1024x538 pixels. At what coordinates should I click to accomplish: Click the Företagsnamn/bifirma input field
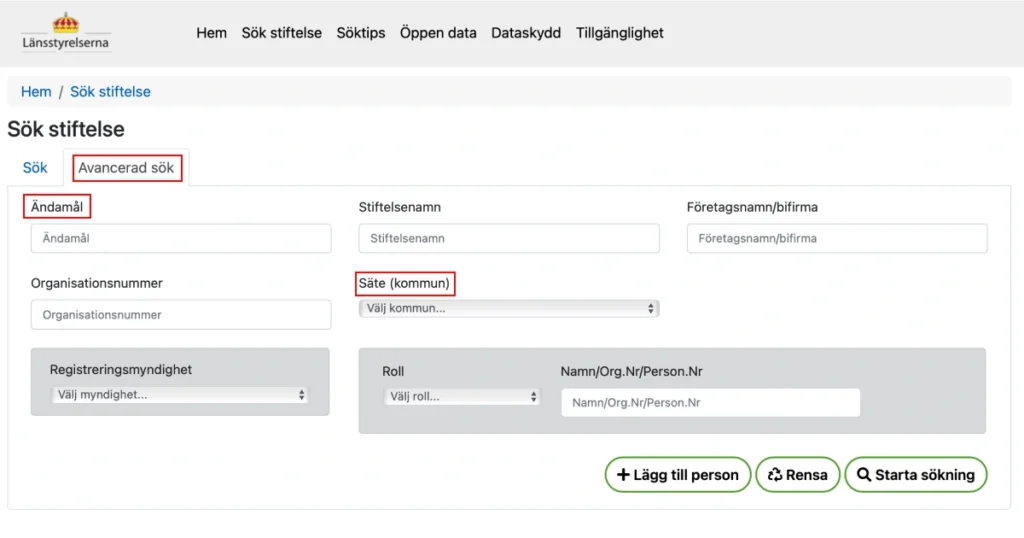pos(837,239)
